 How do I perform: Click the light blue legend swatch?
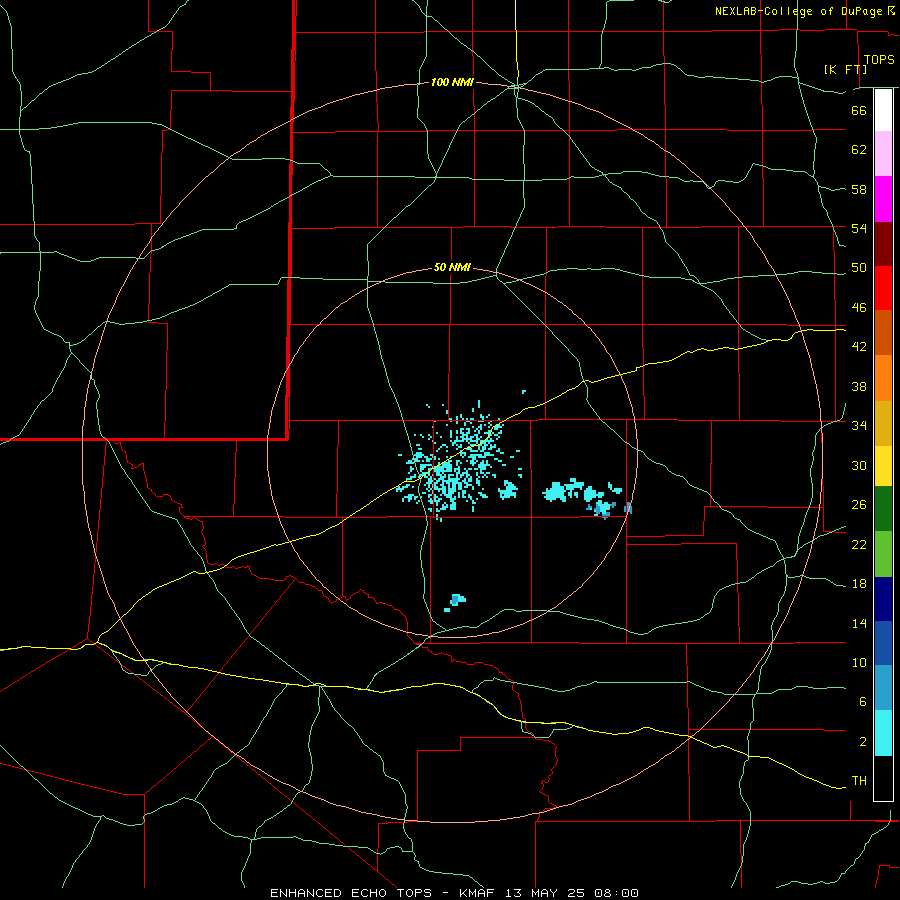(x=883, y=688)
